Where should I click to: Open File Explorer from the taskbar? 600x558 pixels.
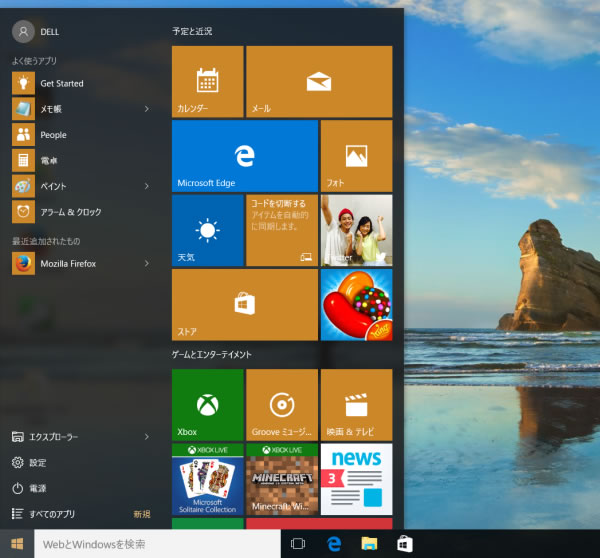pos(369,543)
